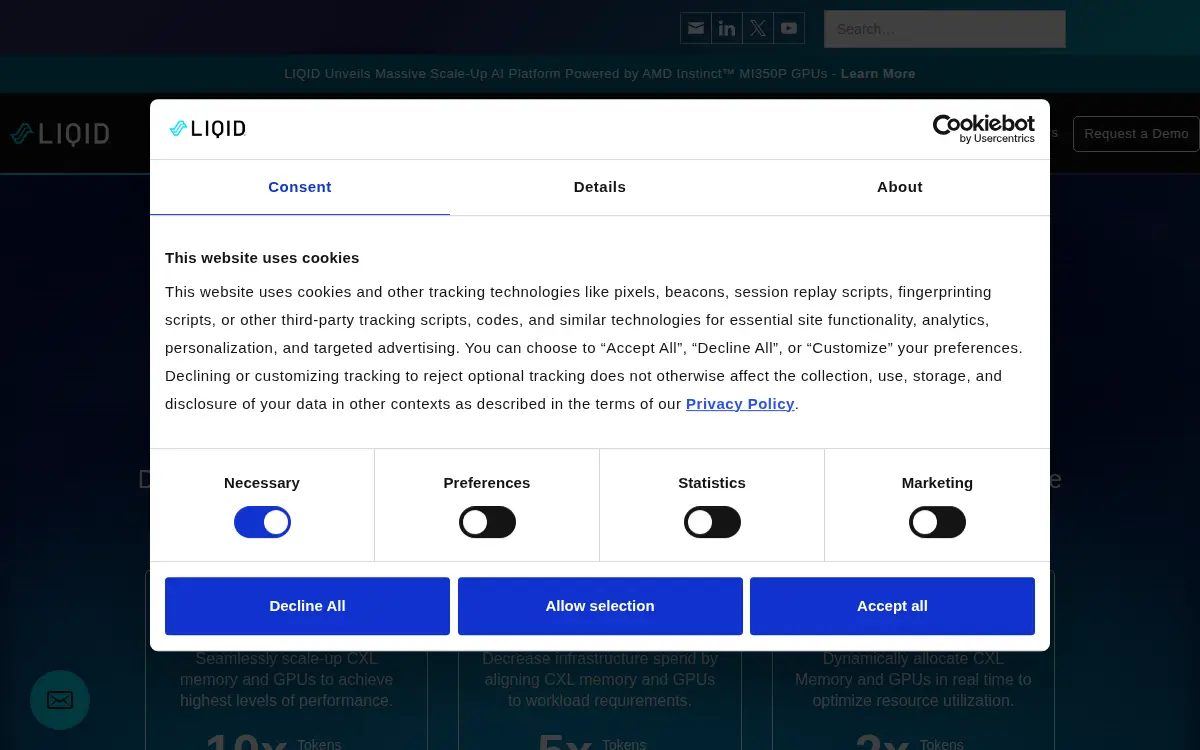Click Learn More in announcement banner
Screen dimensions: 1200x750
(878, 74)
